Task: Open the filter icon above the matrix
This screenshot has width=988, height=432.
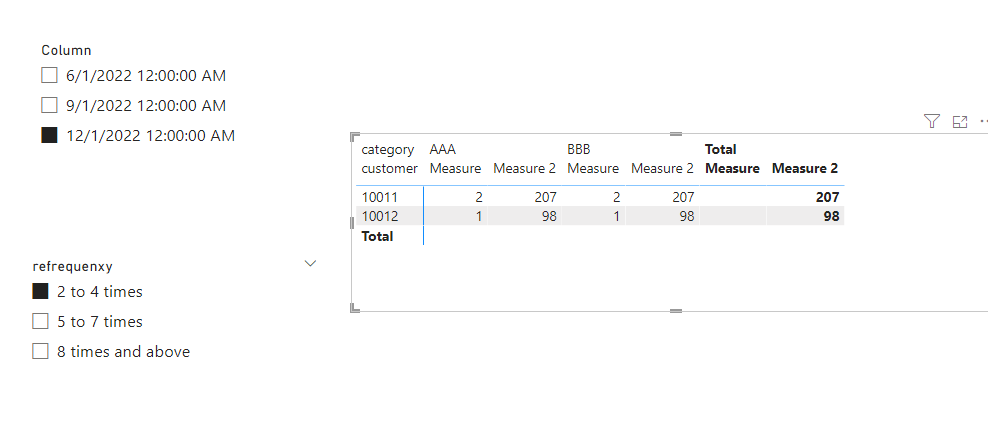Action: tap(932, 122)
